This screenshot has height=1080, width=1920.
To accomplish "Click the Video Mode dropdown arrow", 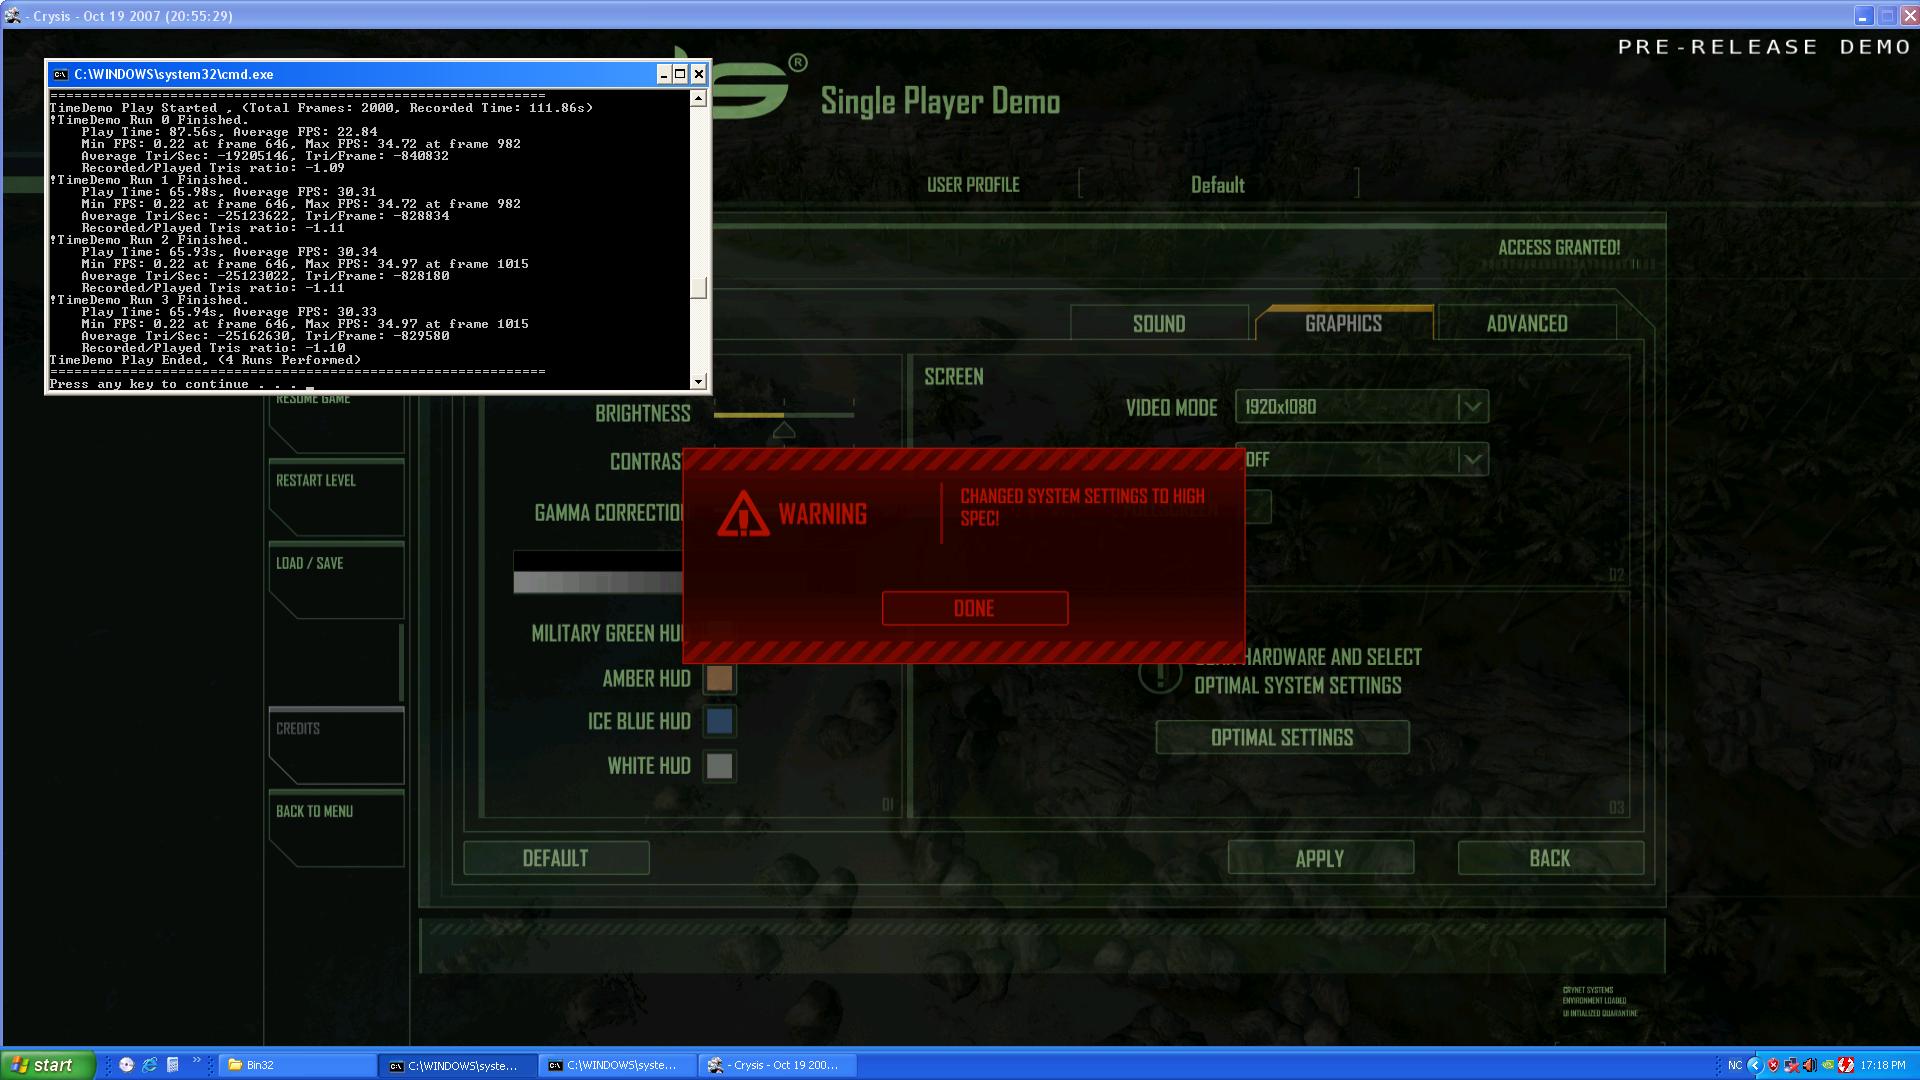I will click(x=1472, y=407).
